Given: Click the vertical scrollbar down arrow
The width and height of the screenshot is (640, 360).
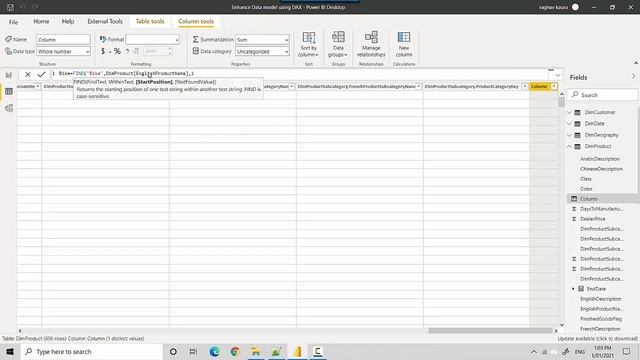Looking at the screenshot, I should 562,325.
